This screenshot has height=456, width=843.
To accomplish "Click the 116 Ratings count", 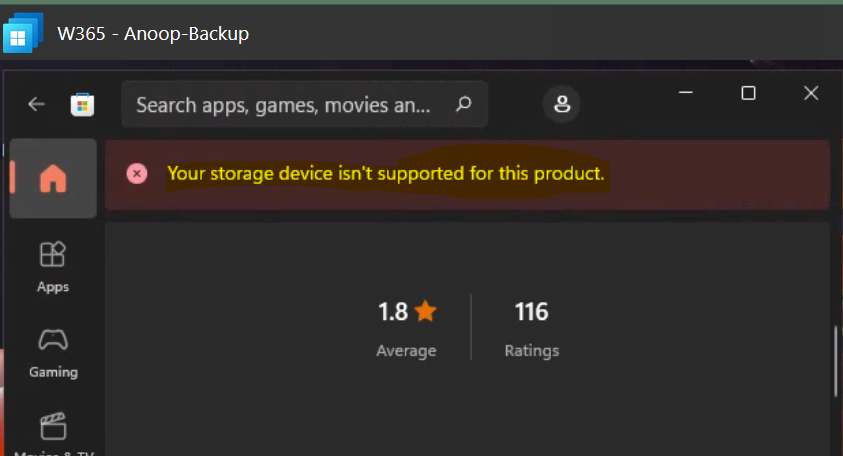I will pyautogui.click(x=531, y=312).
